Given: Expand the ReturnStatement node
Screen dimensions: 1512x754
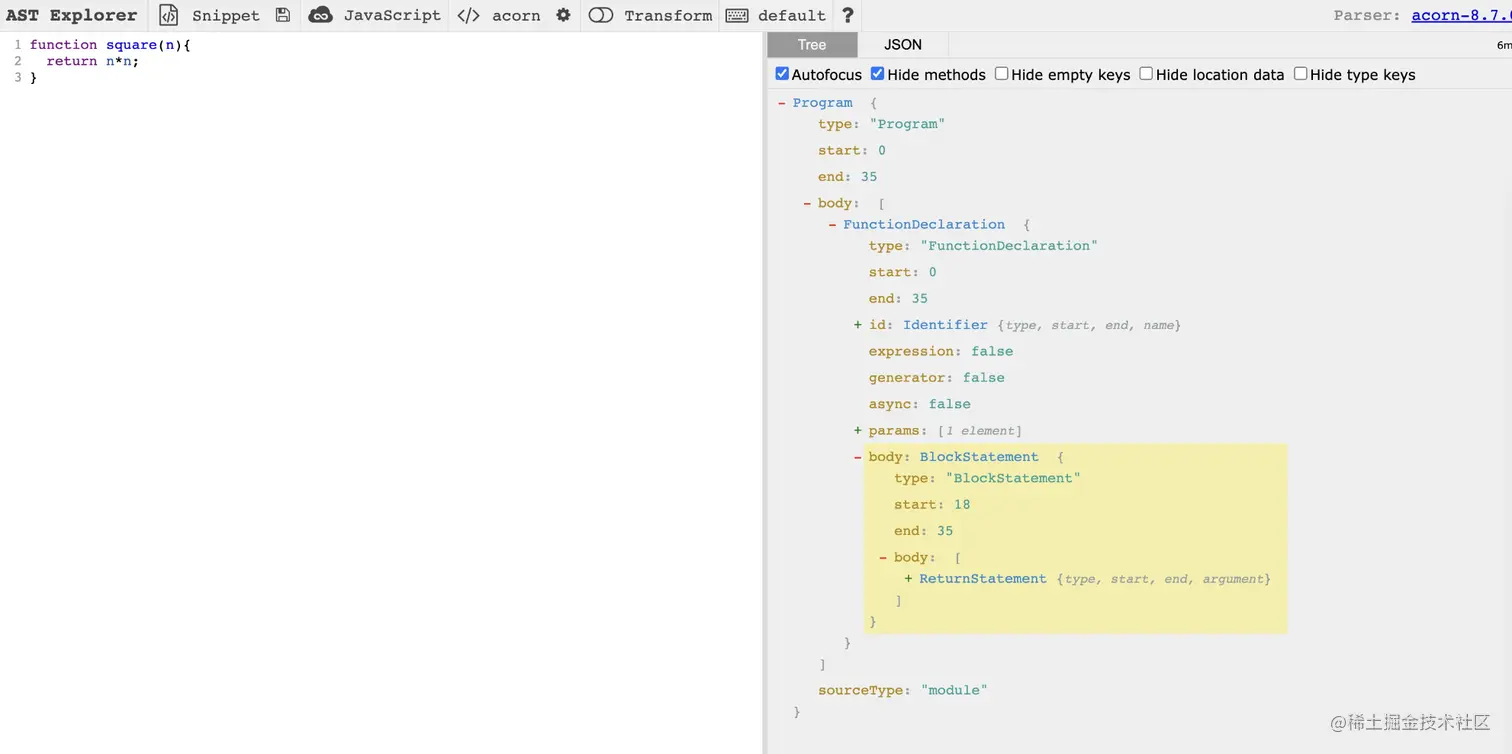Looking at the screenshot, I should (x=908, y=579).
